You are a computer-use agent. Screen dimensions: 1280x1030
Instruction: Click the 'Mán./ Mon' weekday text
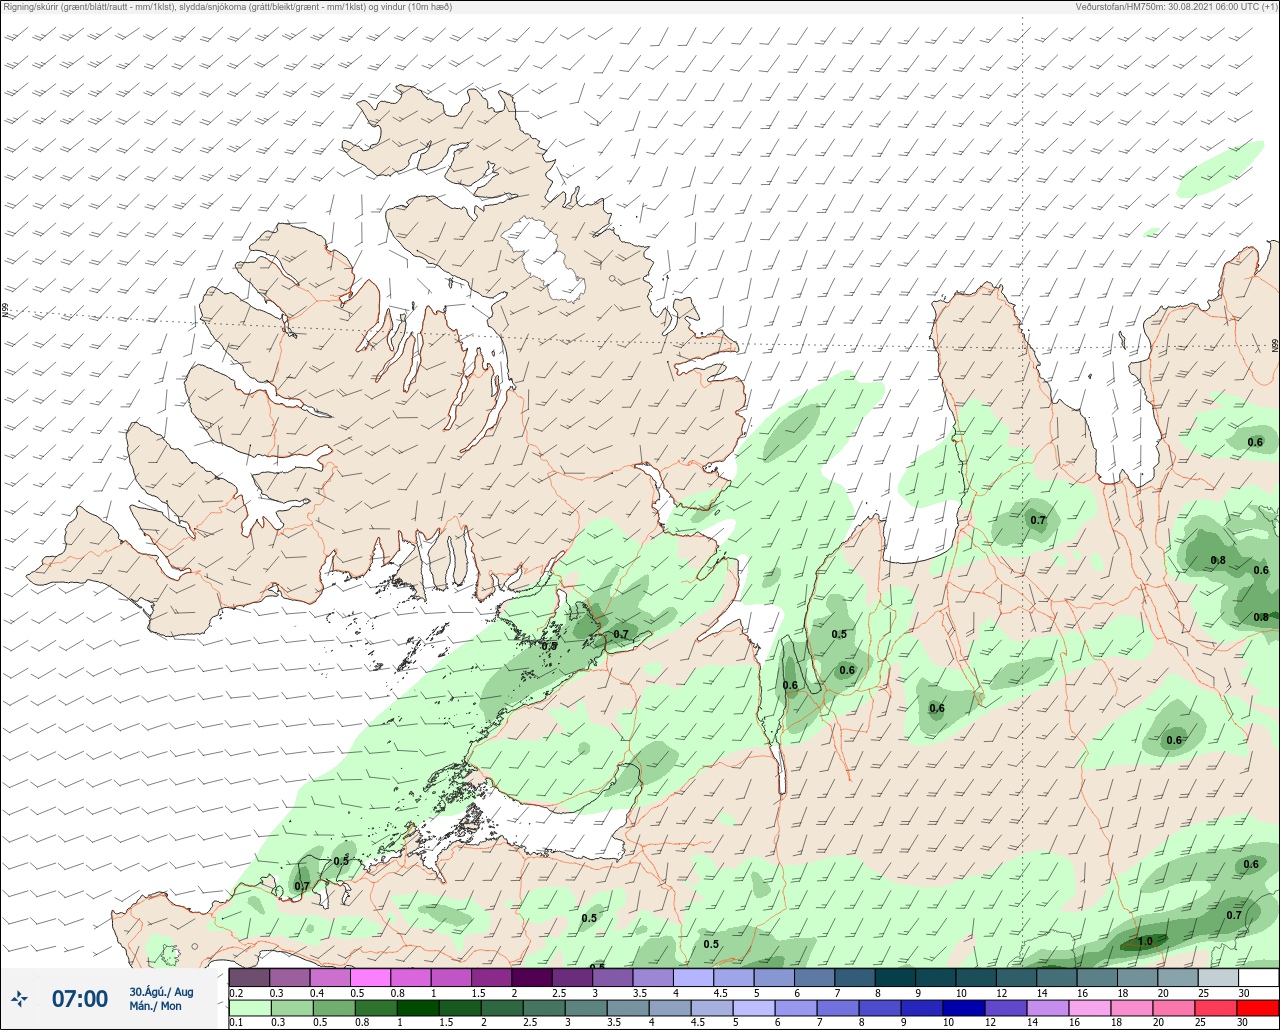tap(156, 1006)
